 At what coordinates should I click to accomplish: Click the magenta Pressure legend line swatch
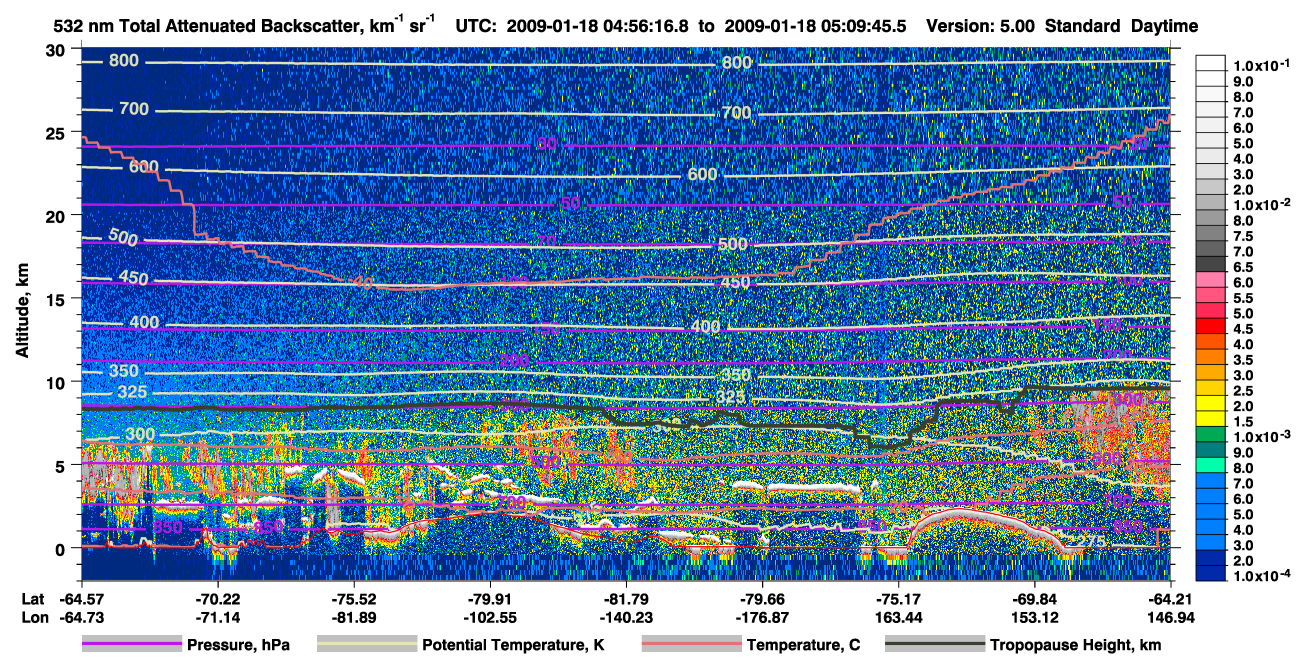click(132, 645)
